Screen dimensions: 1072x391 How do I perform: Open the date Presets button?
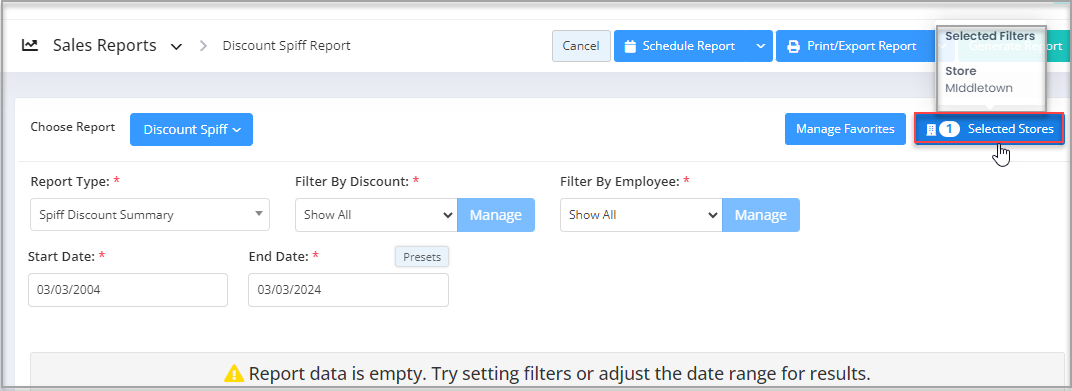422,257
